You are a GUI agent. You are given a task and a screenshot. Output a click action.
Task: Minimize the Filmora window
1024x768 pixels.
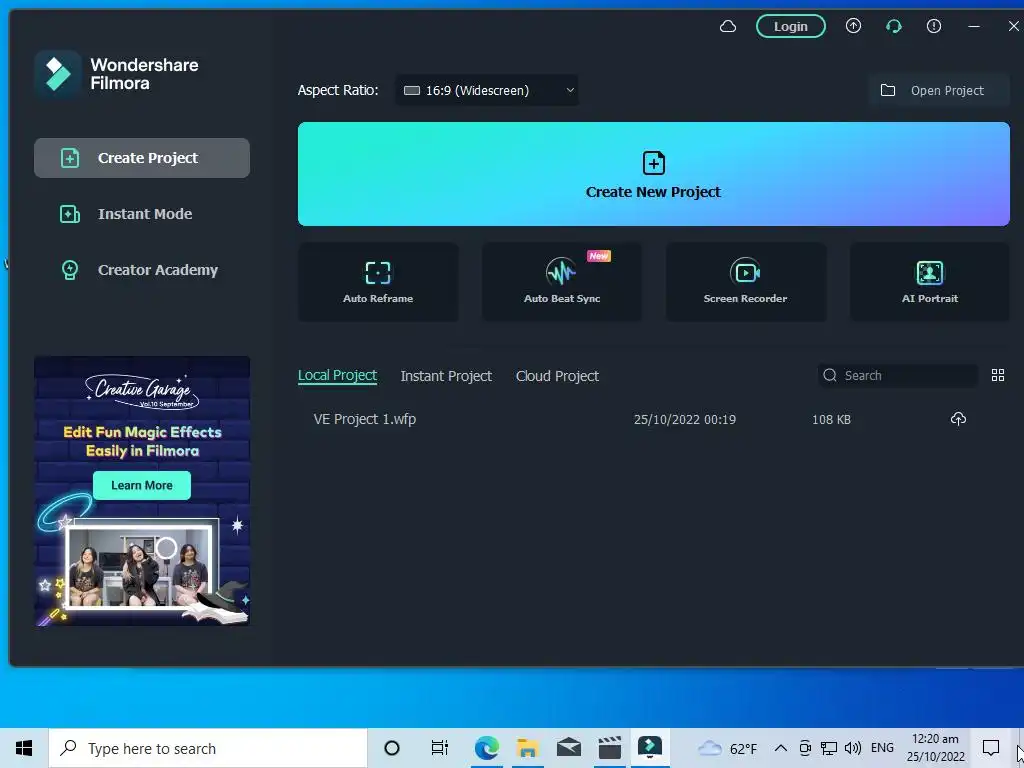tap(974, 26)
